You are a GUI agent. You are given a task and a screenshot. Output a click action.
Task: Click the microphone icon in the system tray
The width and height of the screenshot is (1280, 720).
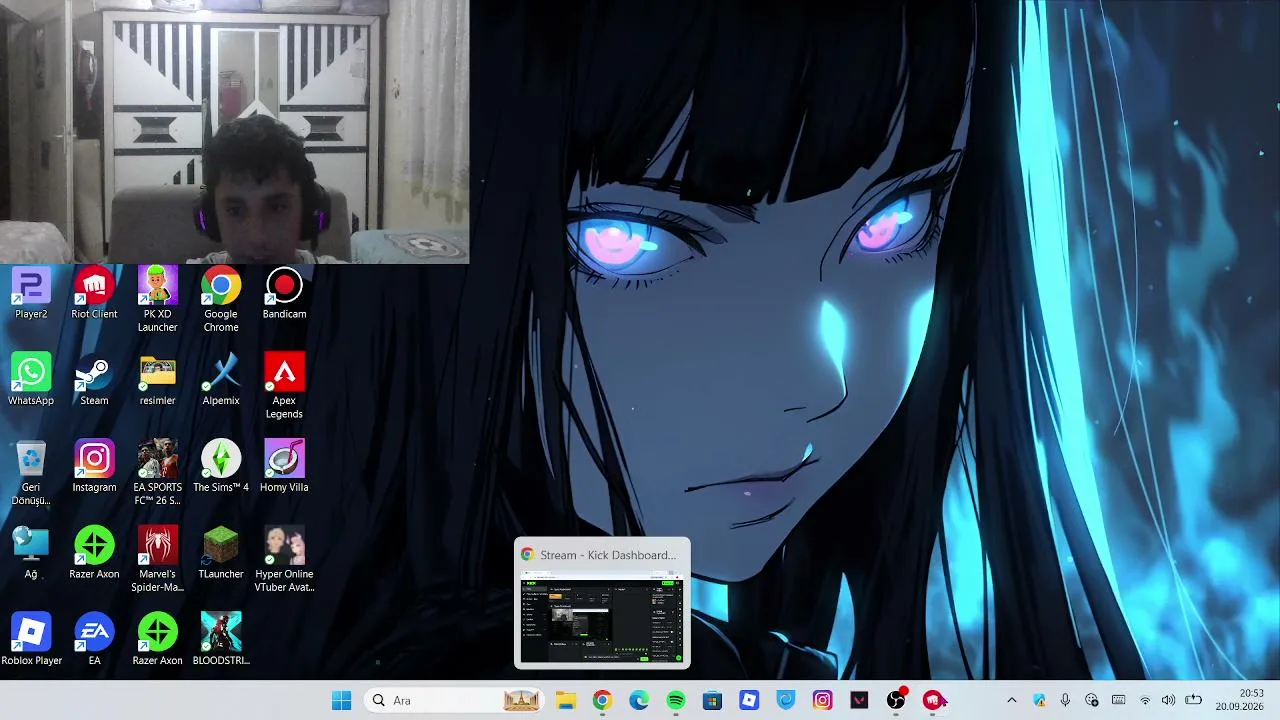coord(1065,700)
